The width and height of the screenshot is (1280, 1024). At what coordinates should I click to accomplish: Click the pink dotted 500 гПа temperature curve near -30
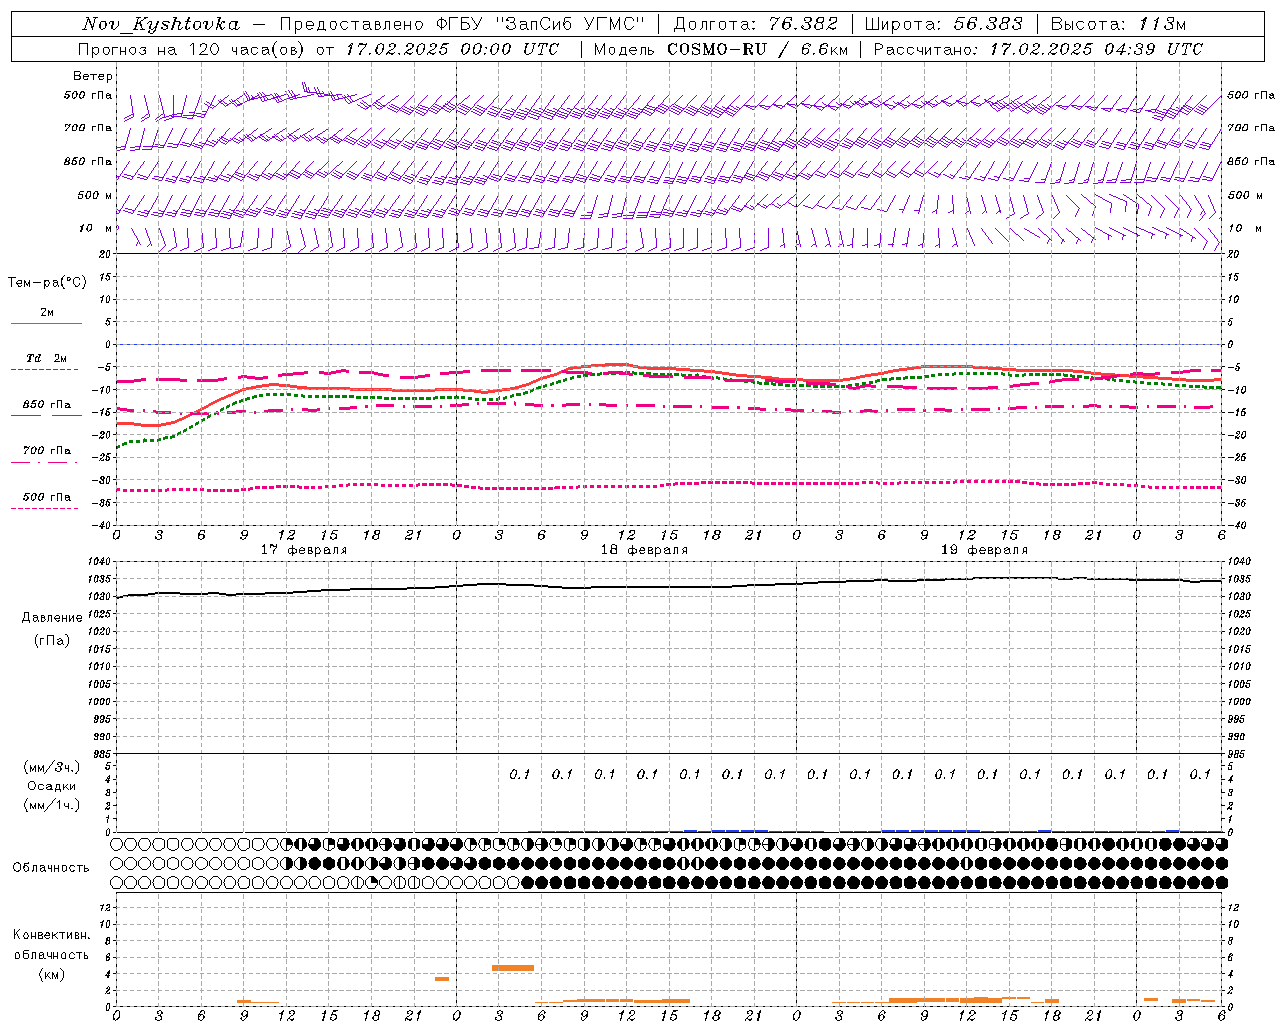[x=670, y=484]
